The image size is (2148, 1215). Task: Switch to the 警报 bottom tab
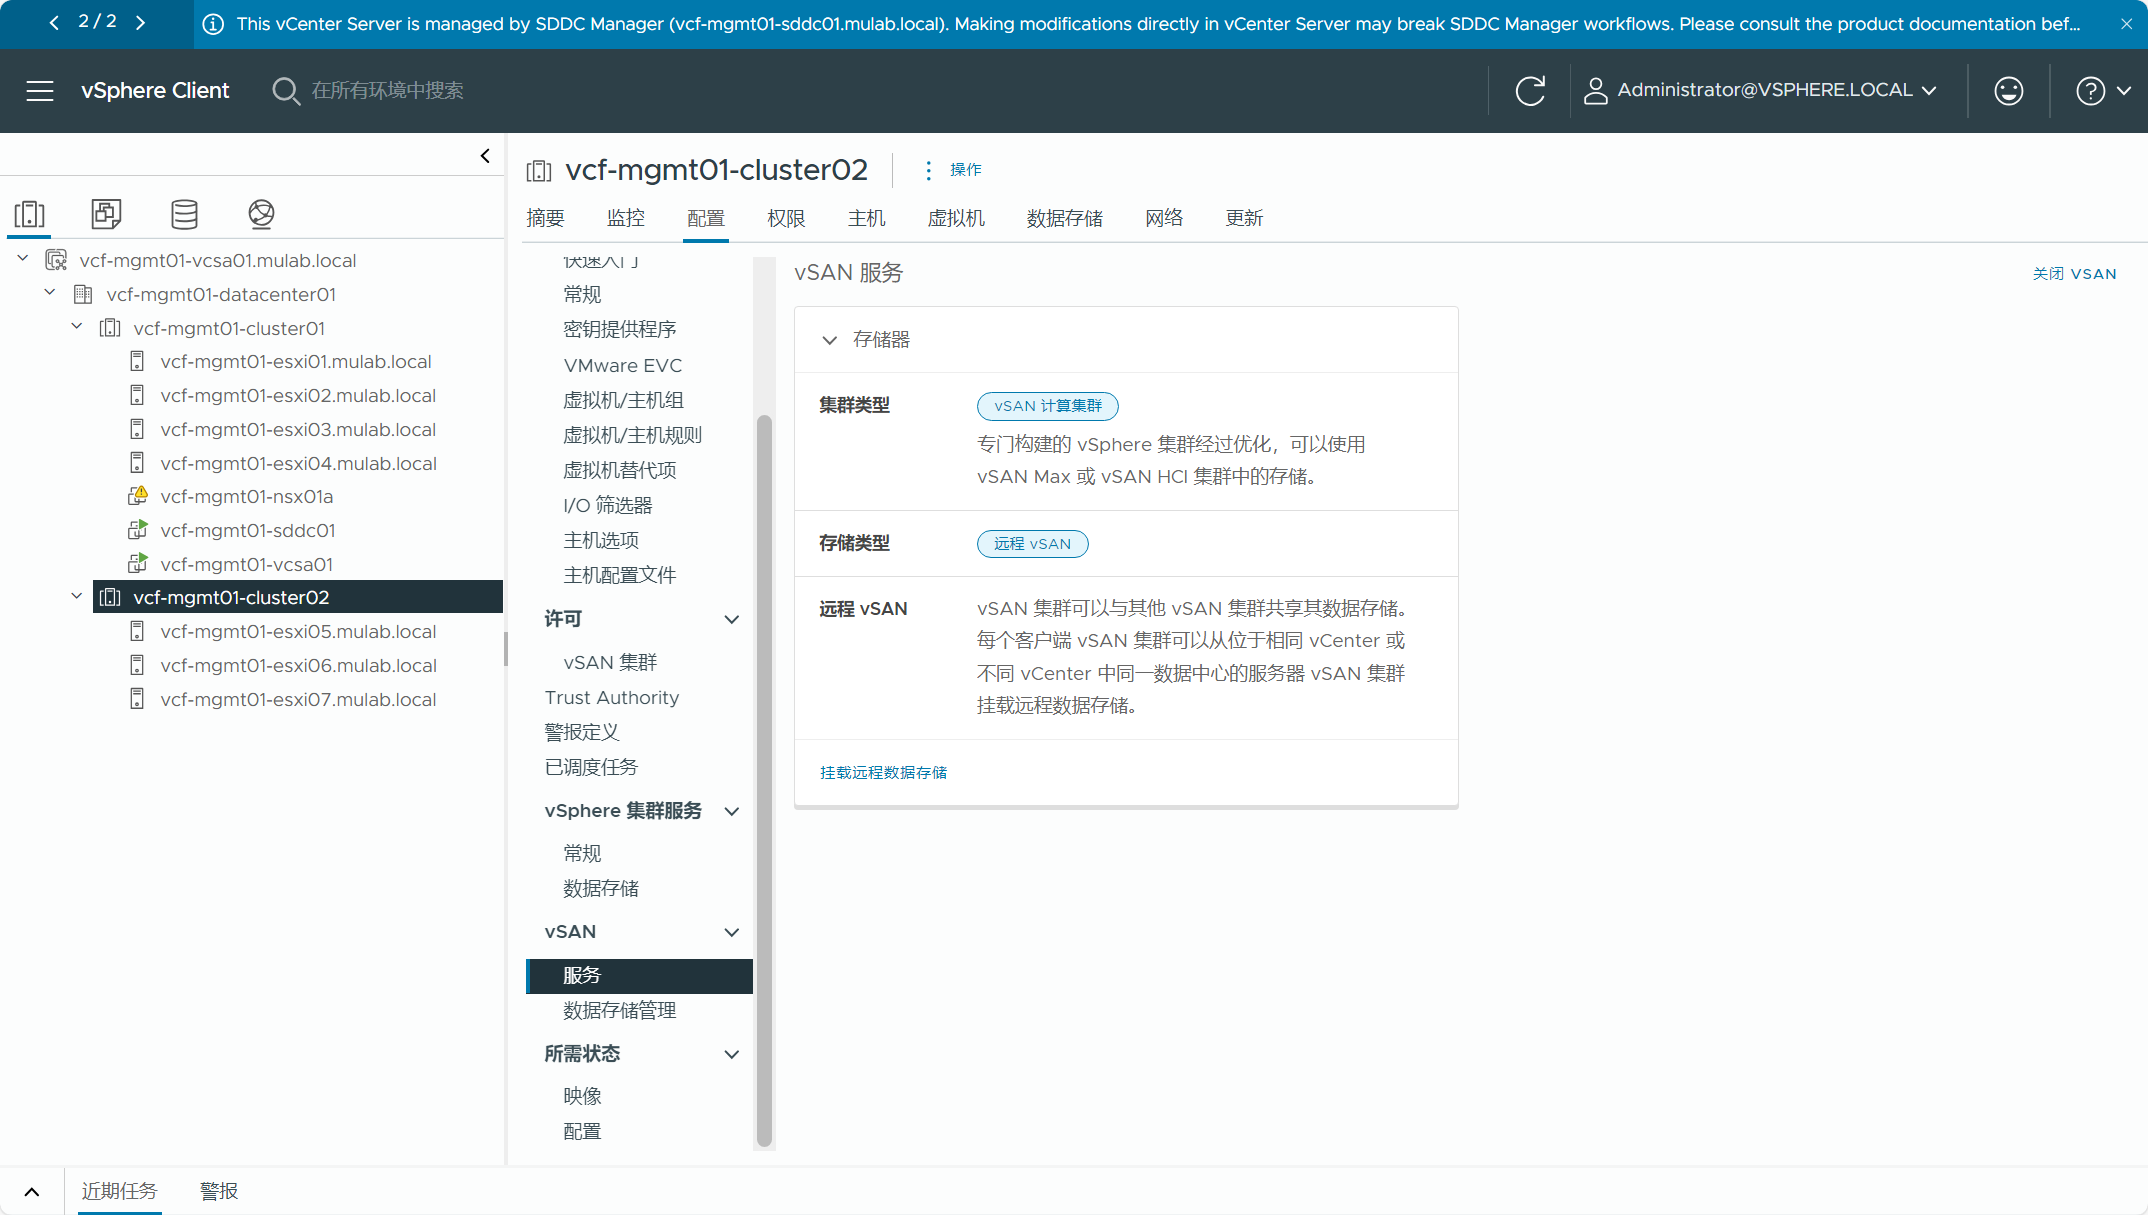(x=219, y=1192)
